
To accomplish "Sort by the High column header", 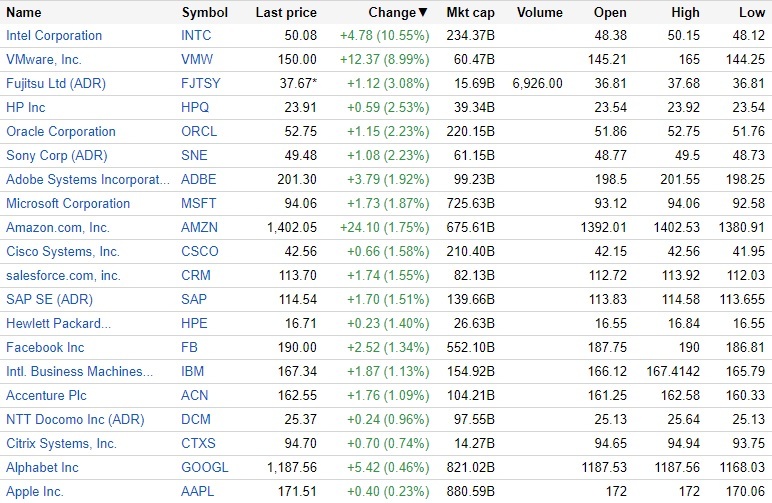I will pos(685,13).
